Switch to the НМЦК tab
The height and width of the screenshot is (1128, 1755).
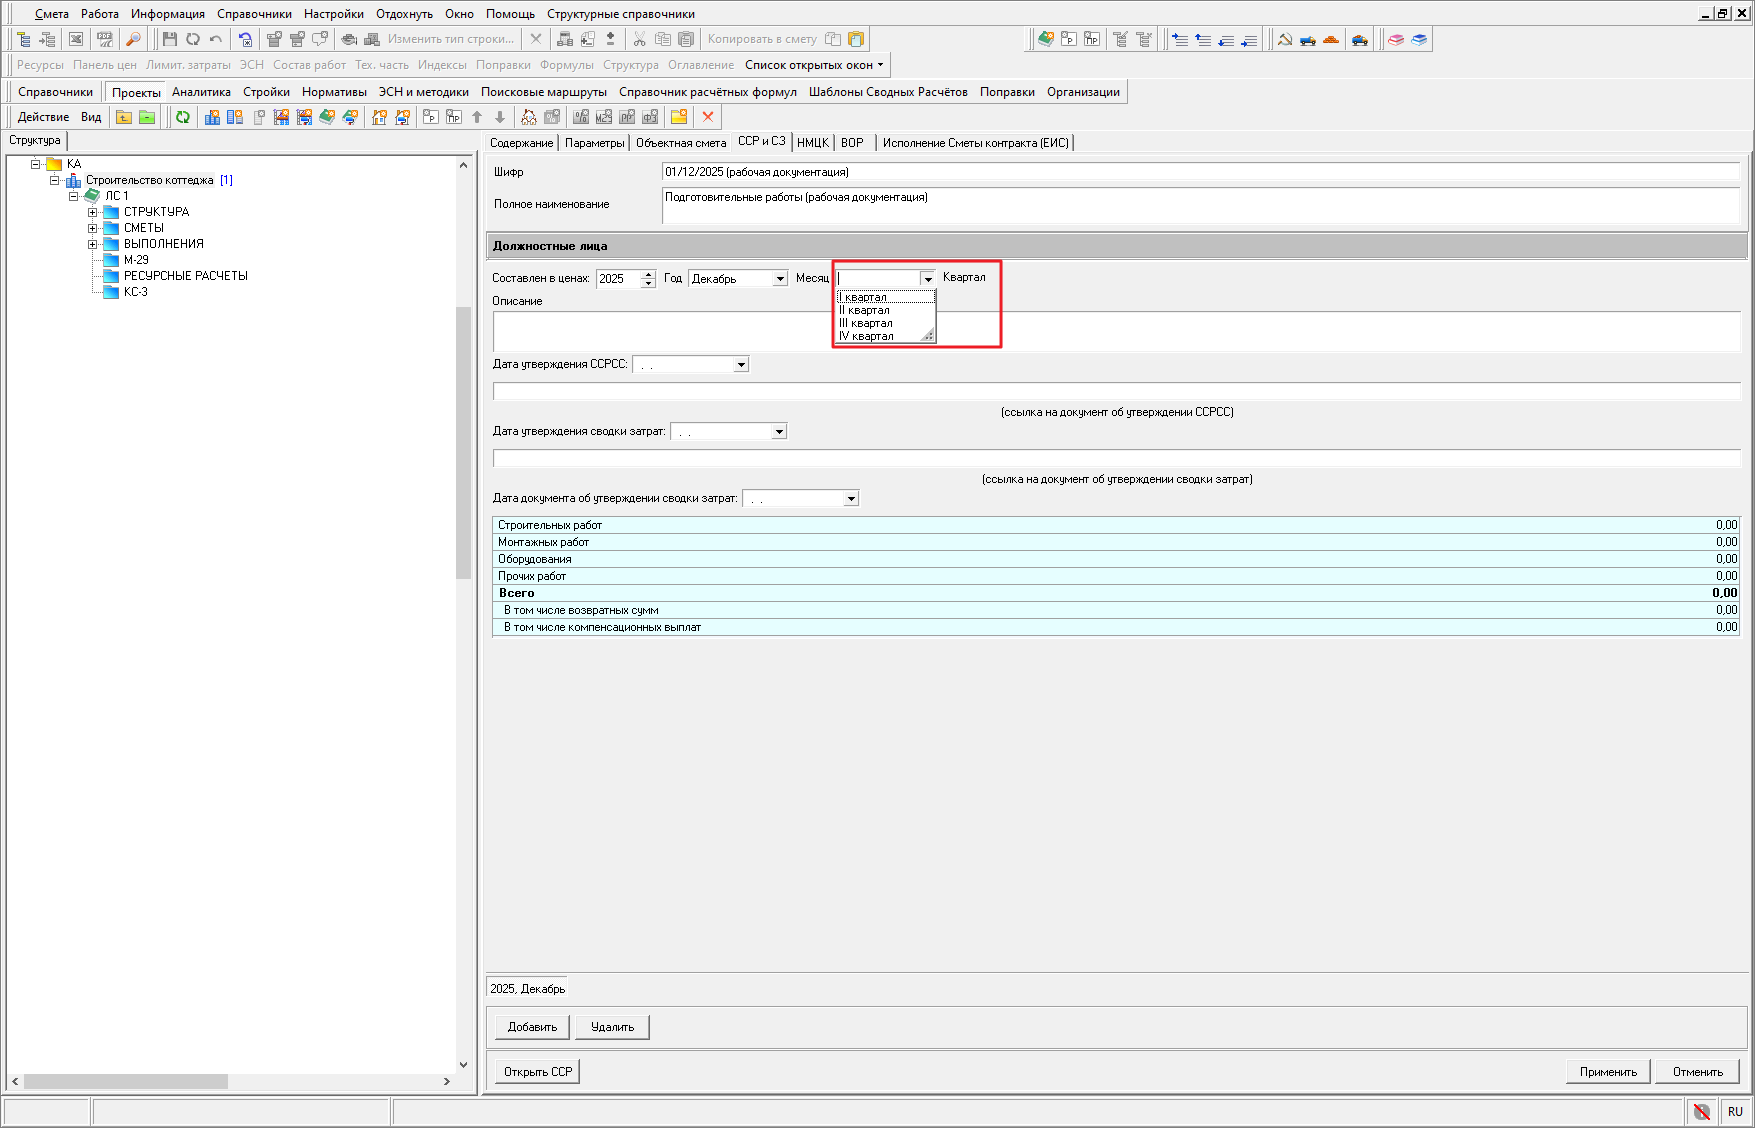tap(812, 143)
